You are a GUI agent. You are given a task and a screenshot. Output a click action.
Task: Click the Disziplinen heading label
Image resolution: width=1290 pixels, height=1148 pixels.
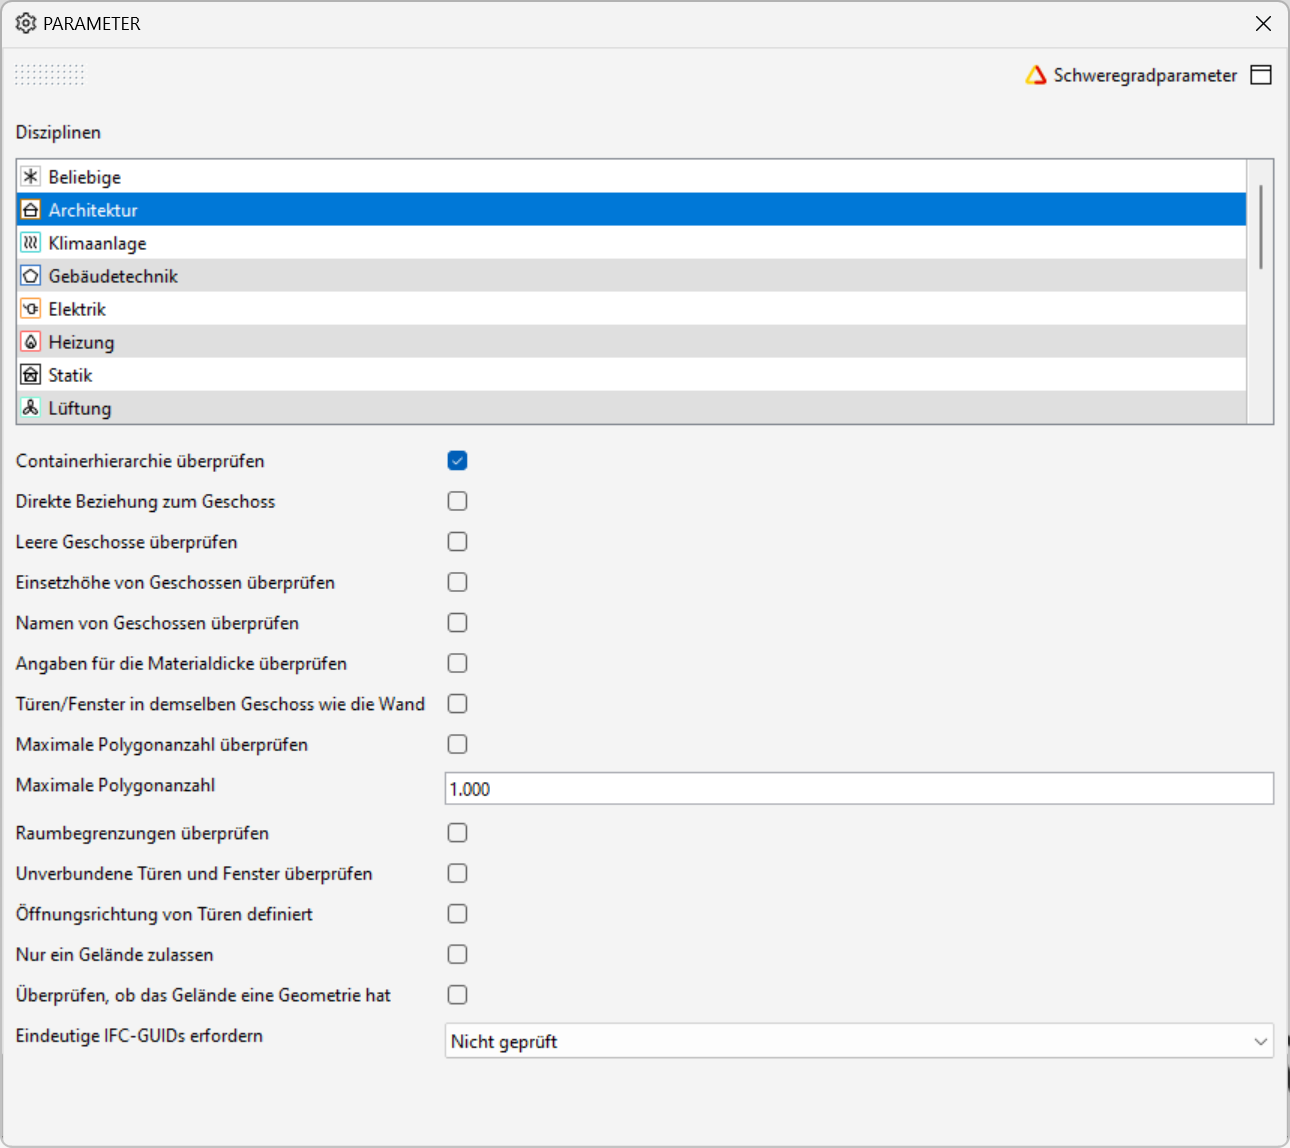click(x=58, y=133)
